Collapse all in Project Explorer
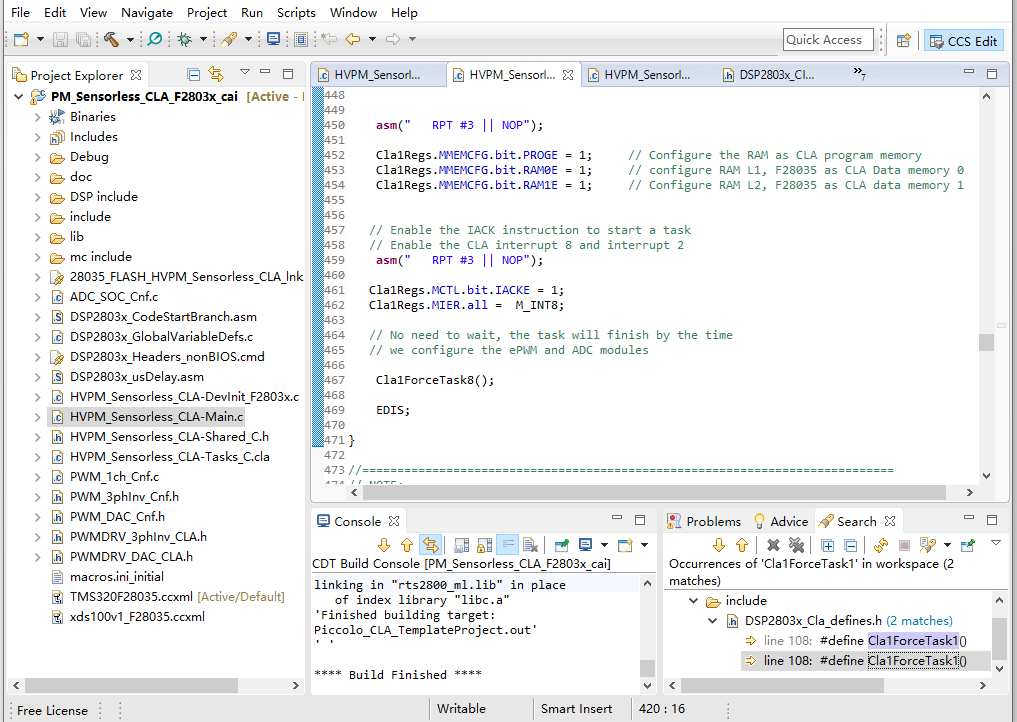The height and width of the screenshot is (722, 1017). click(194, 75)
